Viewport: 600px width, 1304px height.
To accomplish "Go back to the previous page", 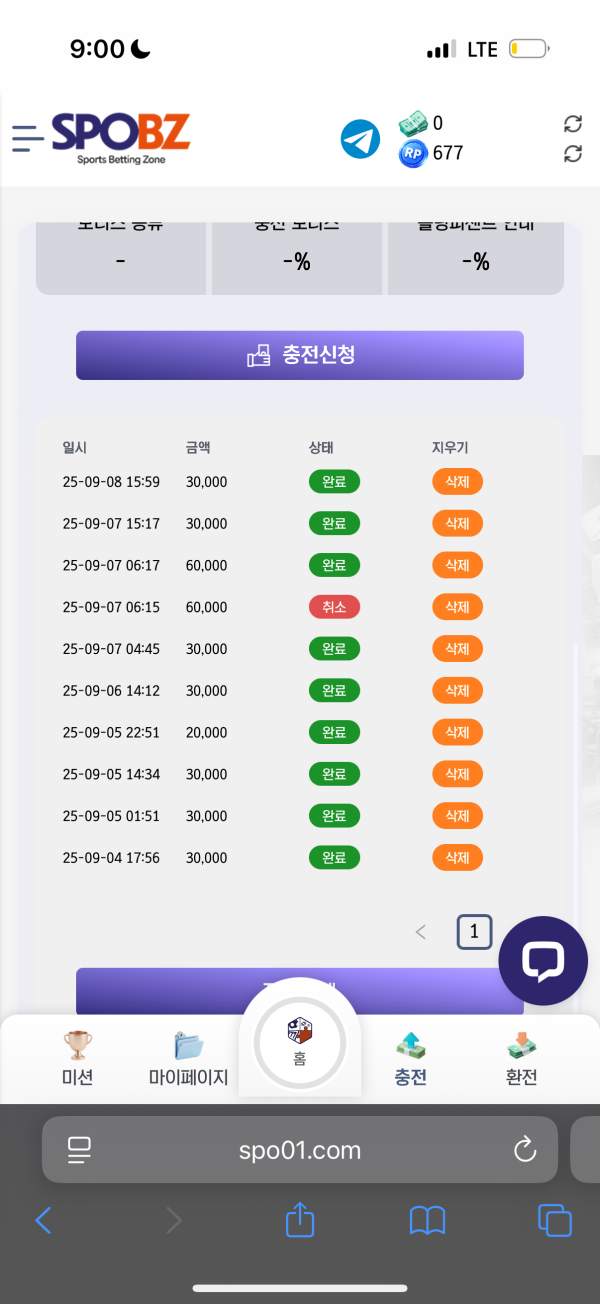I will point(43,1220).
